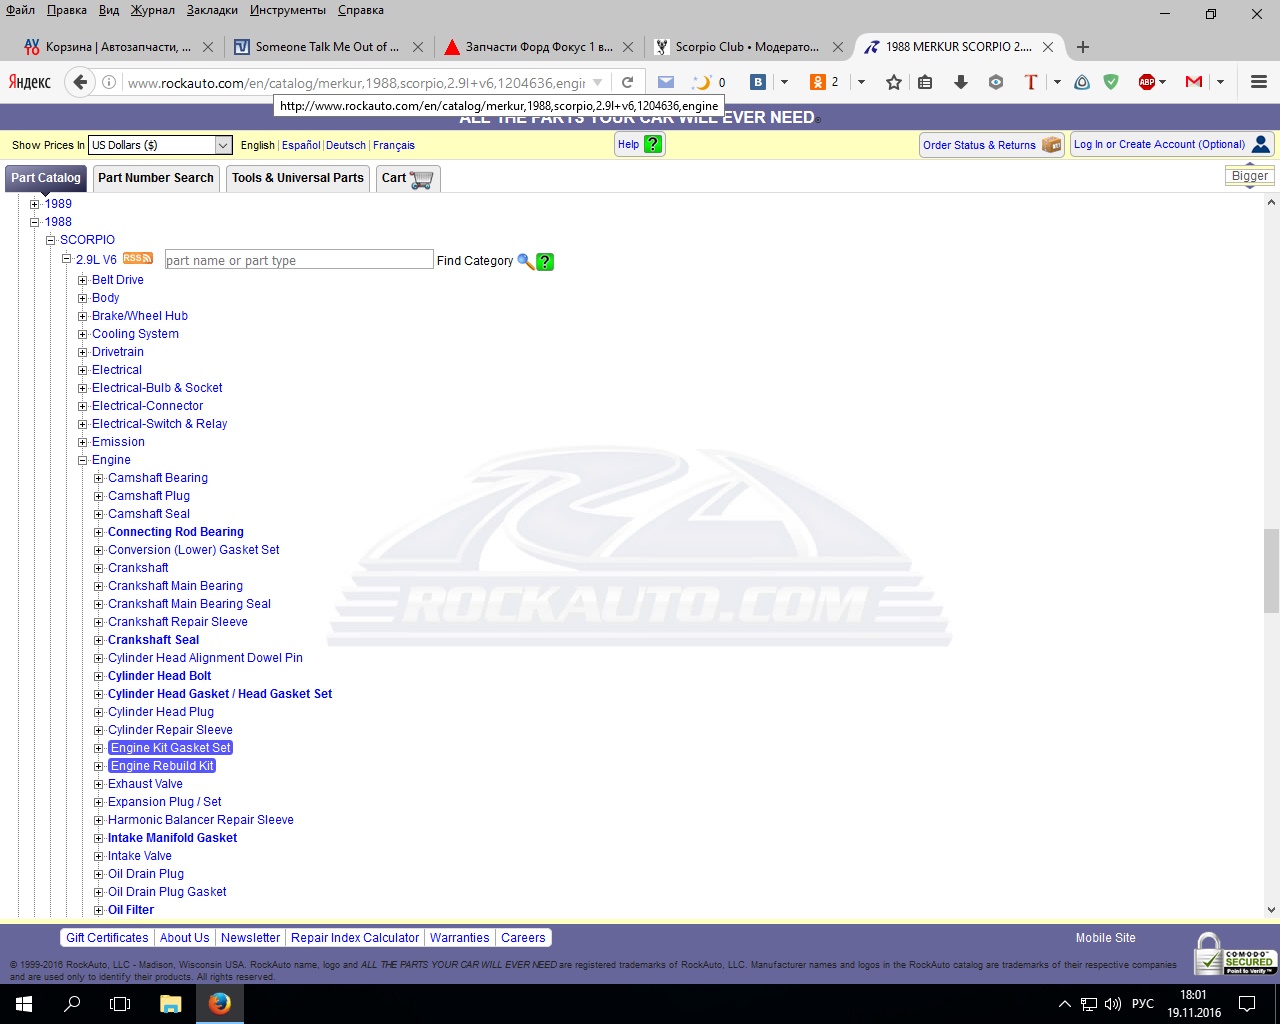This screenshot has width=1280, height=1024.
Task: Open the Repair Index Calculator link
Action: (x=355, y=938)
